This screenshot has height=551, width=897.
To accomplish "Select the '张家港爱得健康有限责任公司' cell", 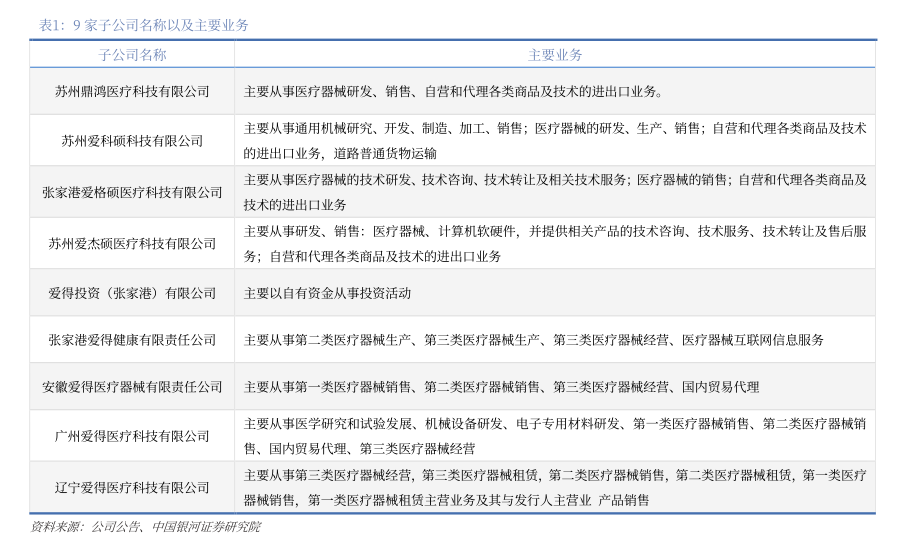I will [132, 340].
